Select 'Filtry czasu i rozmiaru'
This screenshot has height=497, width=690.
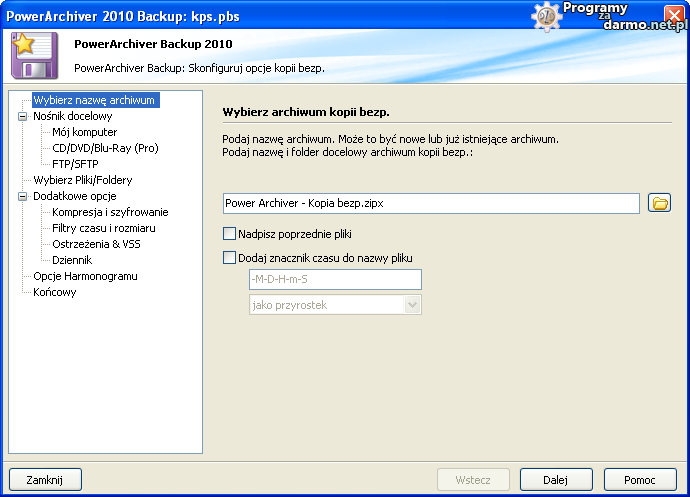tap(103, 228)
